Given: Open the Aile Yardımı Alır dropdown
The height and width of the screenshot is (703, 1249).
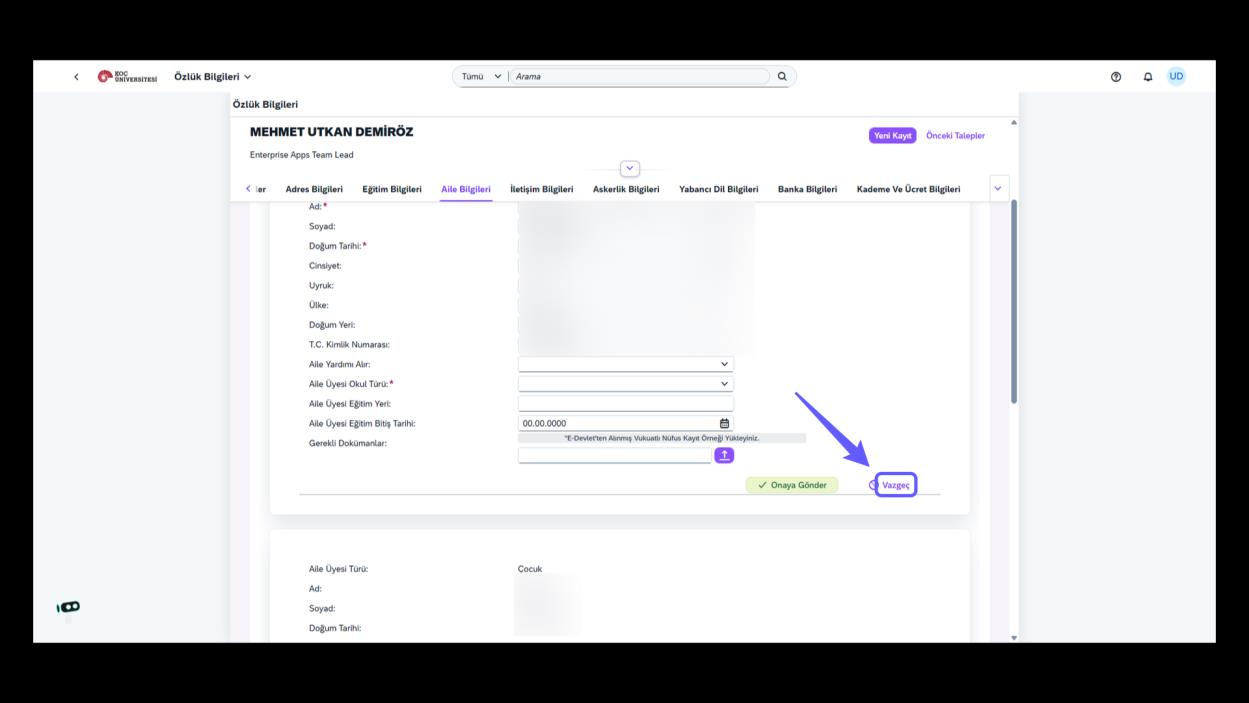Looking at the screenshot, I should 626,365.
